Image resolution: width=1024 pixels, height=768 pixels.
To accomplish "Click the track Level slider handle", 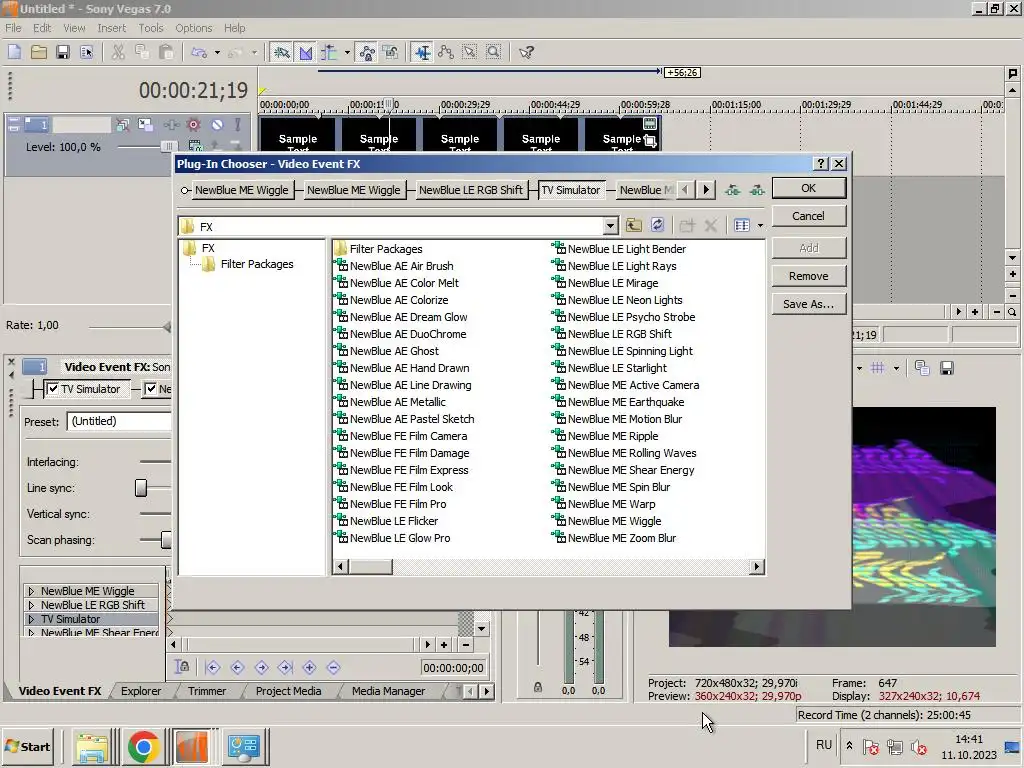I will [168, 147].
